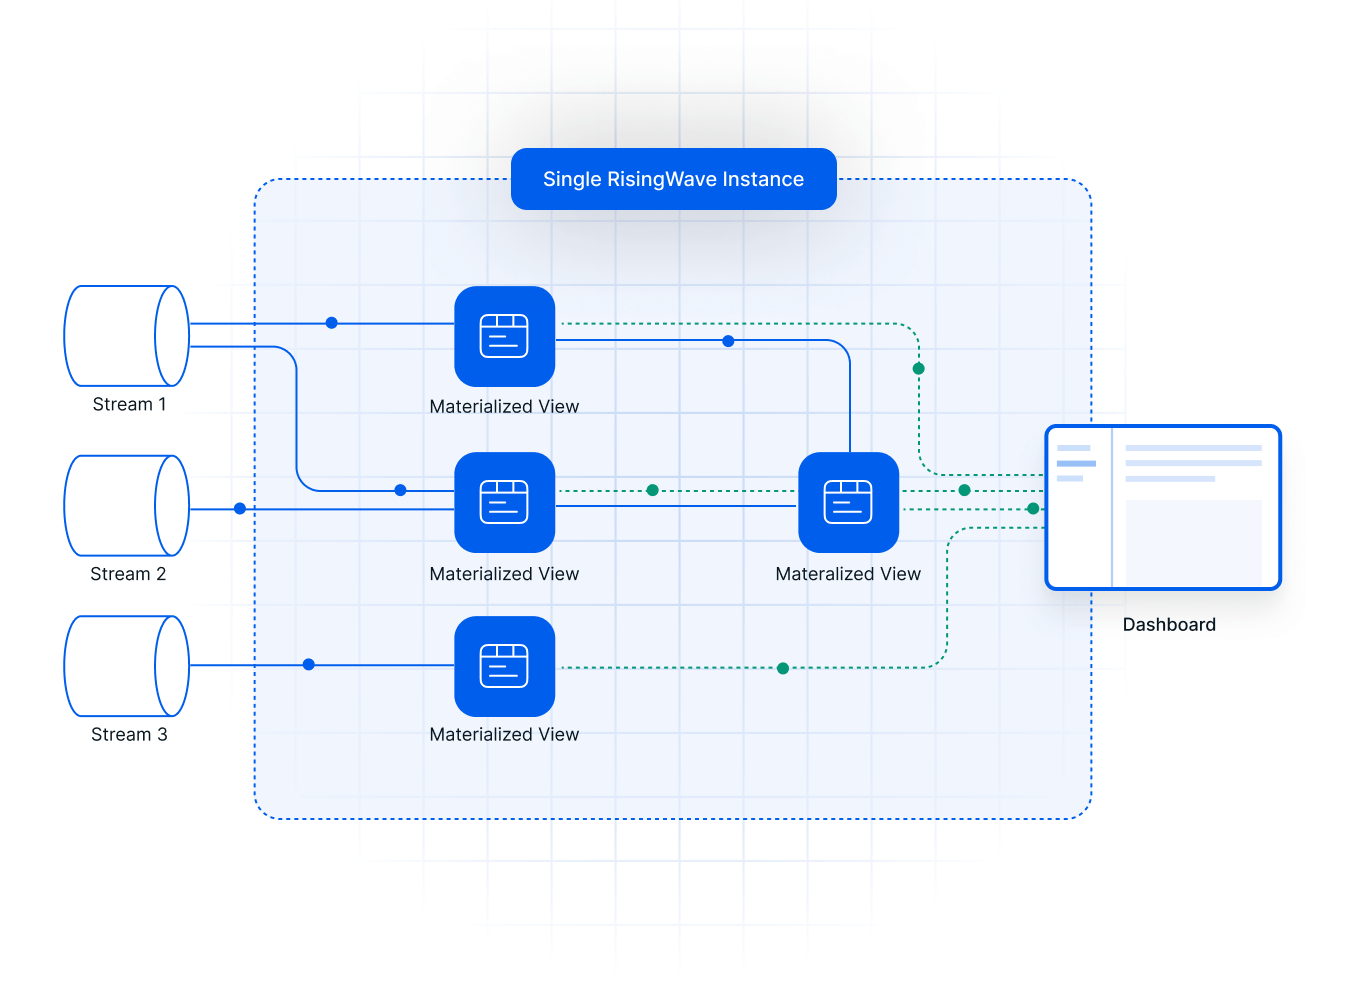Viewport: 1346px width, 1000px height.
Task: Select the 'Stream 3' text label
Action: pyautogui.click(x=129, y=735)
